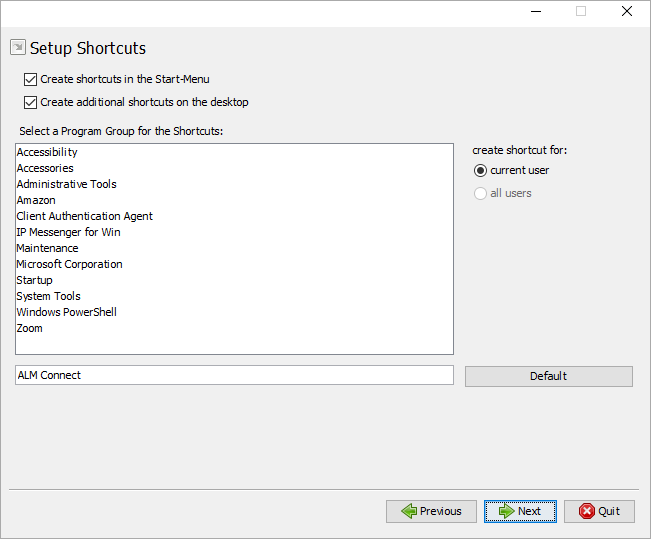651x539 pixels.
Task: Select Zoom in the program group list
Action: point(30,328)
